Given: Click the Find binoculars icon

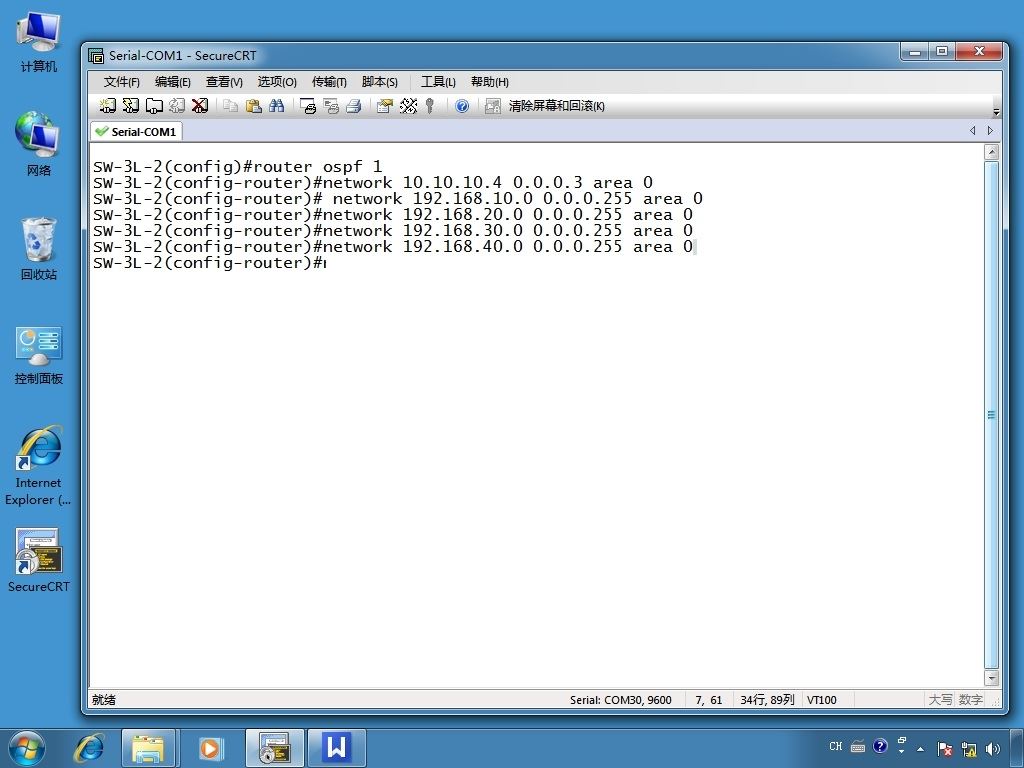Looking at the screenshot, I should tap(276, 106).
